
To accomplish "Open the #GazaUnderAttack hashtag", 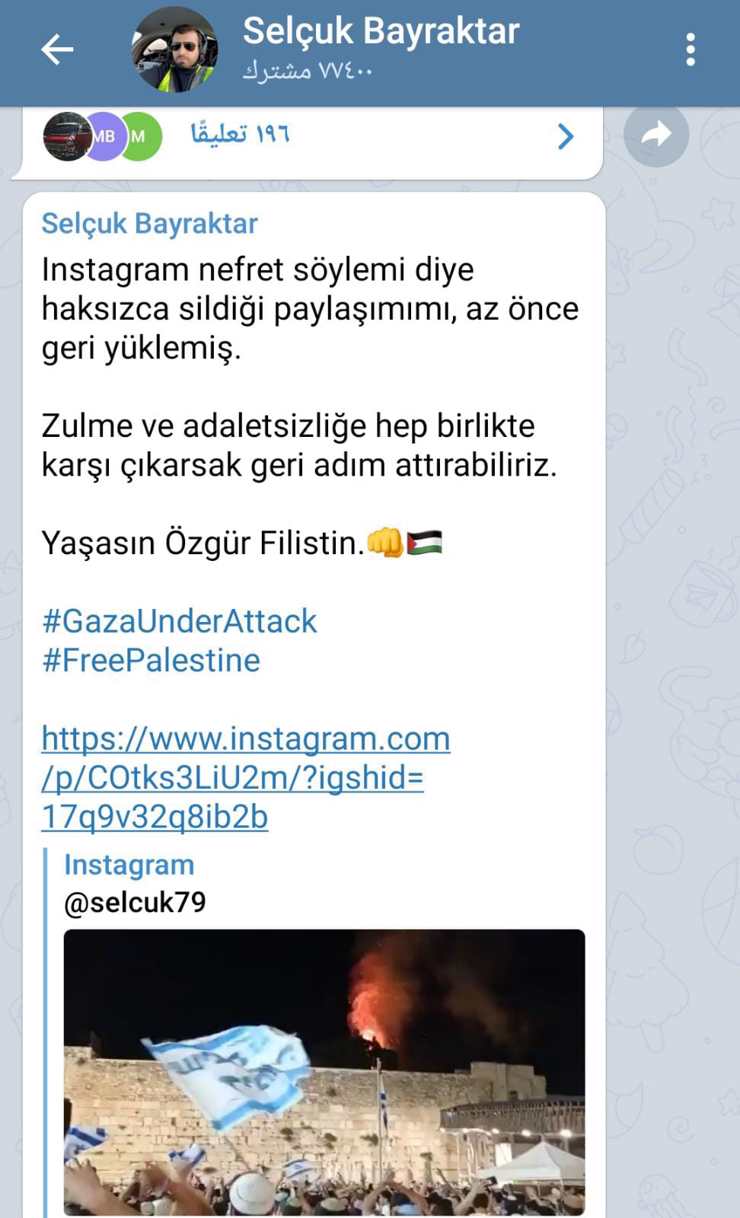I will coord(179,621).
